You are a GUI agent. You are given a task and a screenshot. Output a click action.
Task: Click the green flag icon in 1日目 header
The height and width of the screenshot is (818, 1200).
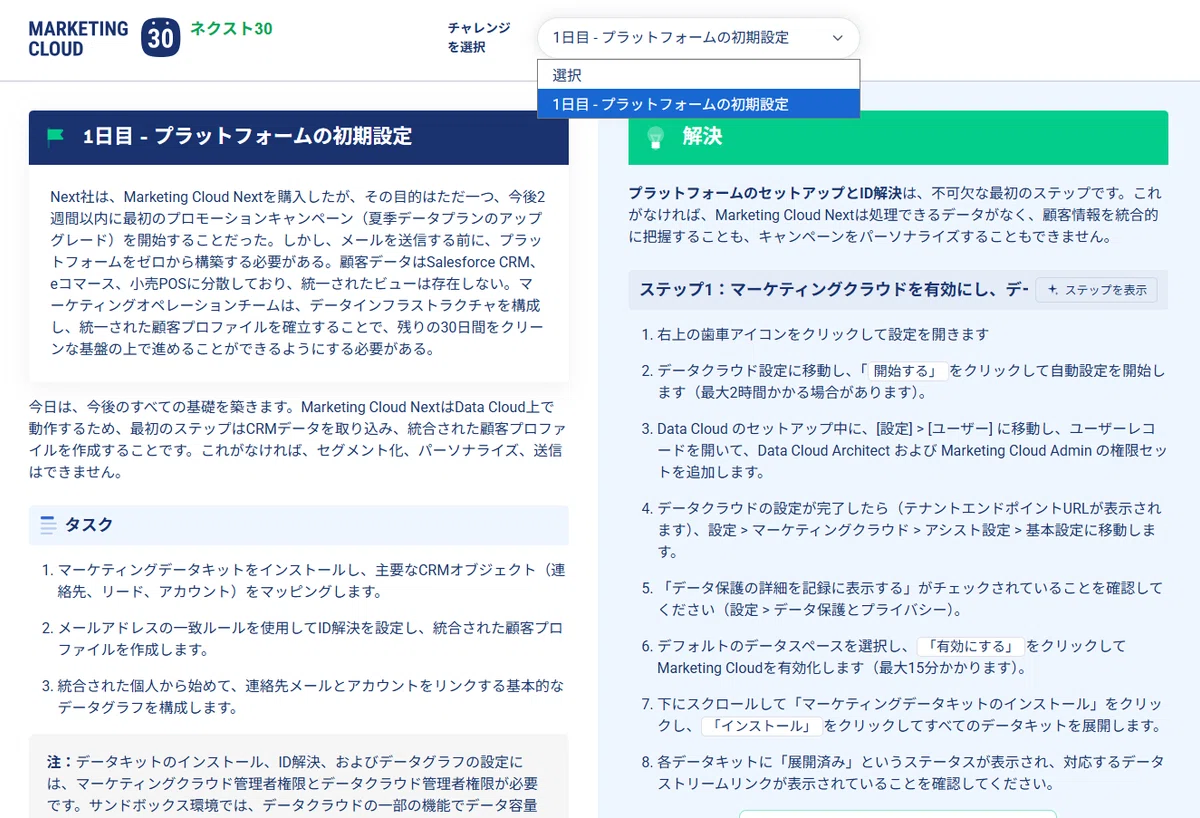pyautogui.click(x=56, y=137)
